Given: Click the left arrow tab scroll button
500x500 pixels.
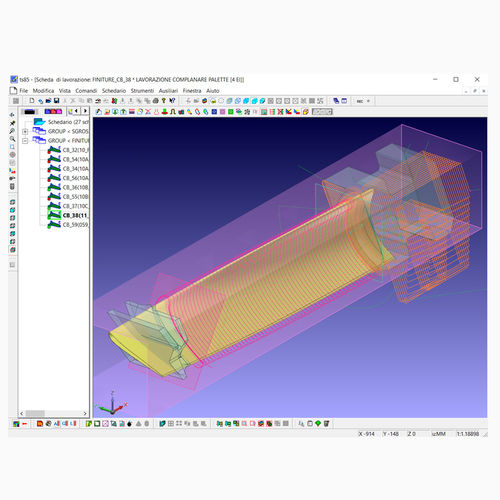Looking at the screenshot, I should 77,111.
